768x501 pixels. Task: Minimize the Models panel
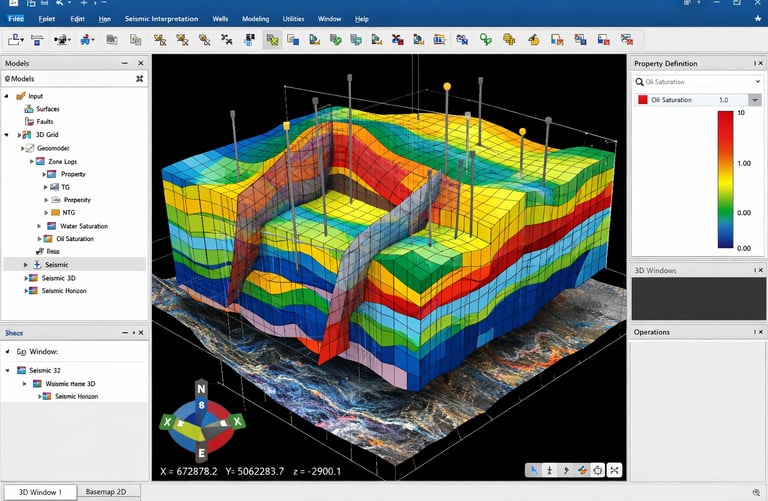pyautogui.click(x=125, y=63)
